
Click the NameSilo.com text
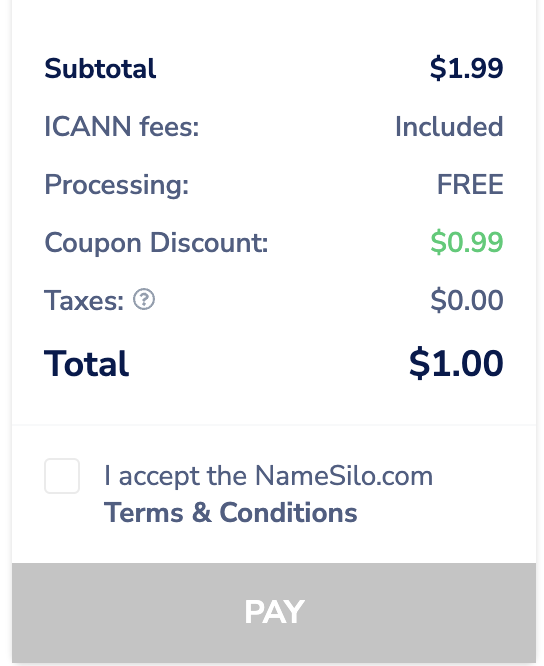(x=344, y=475)
